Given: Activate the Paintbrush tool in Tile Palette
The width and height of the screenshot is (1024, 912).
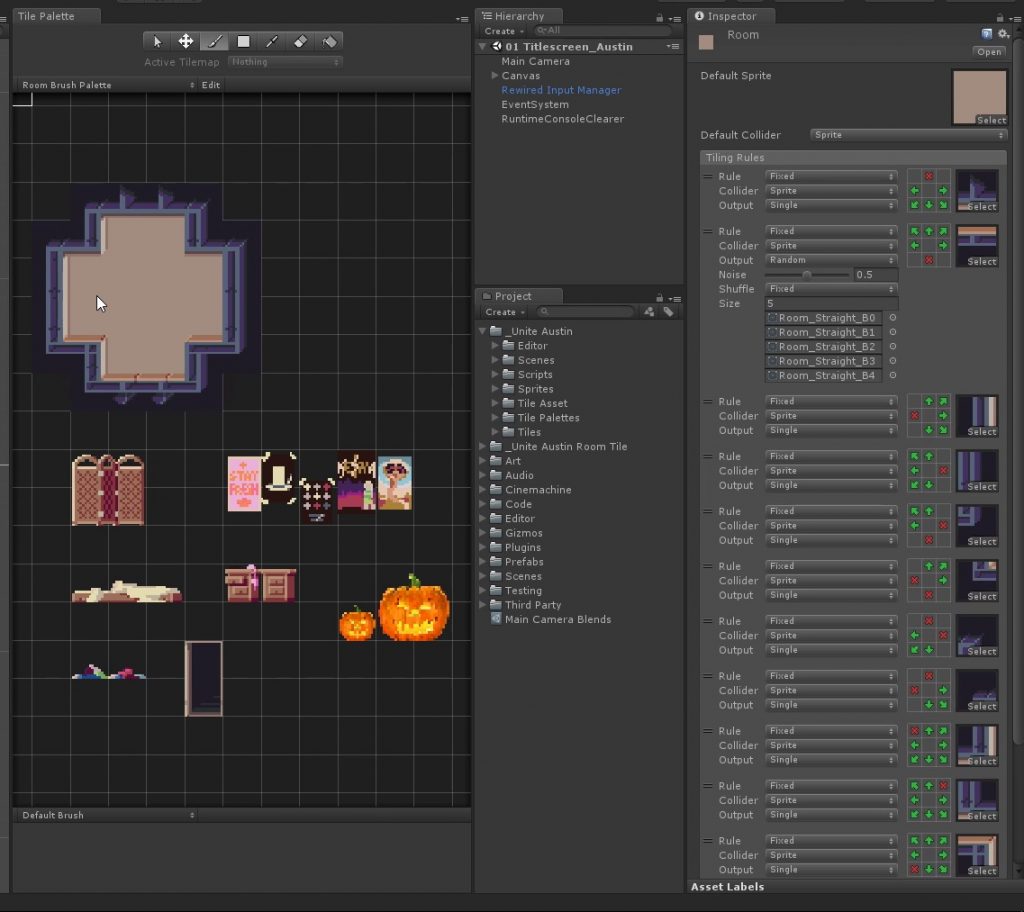Looking at the screenshot, I should 214,41.
